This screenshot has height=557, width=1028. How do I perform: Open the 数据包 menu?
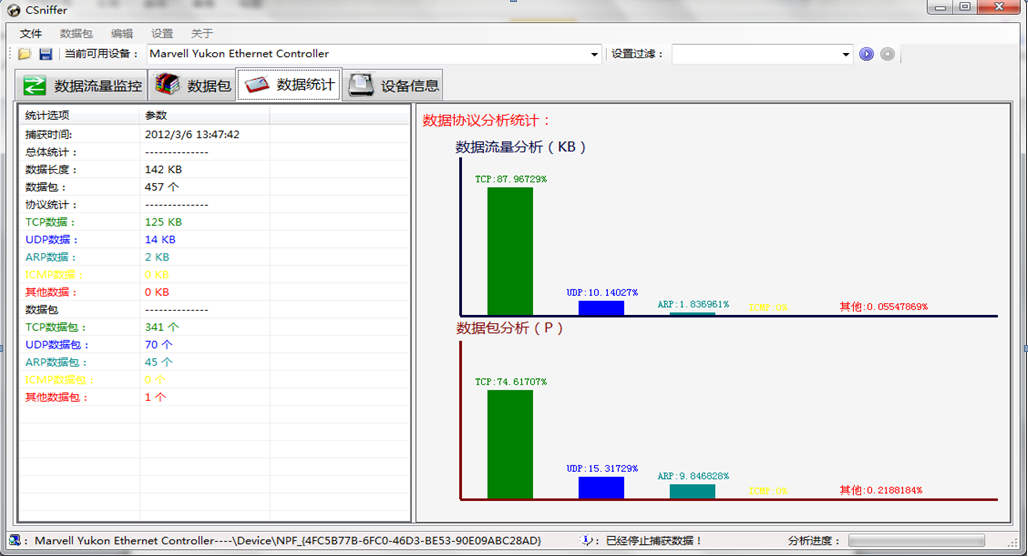[x=76, y=33]
